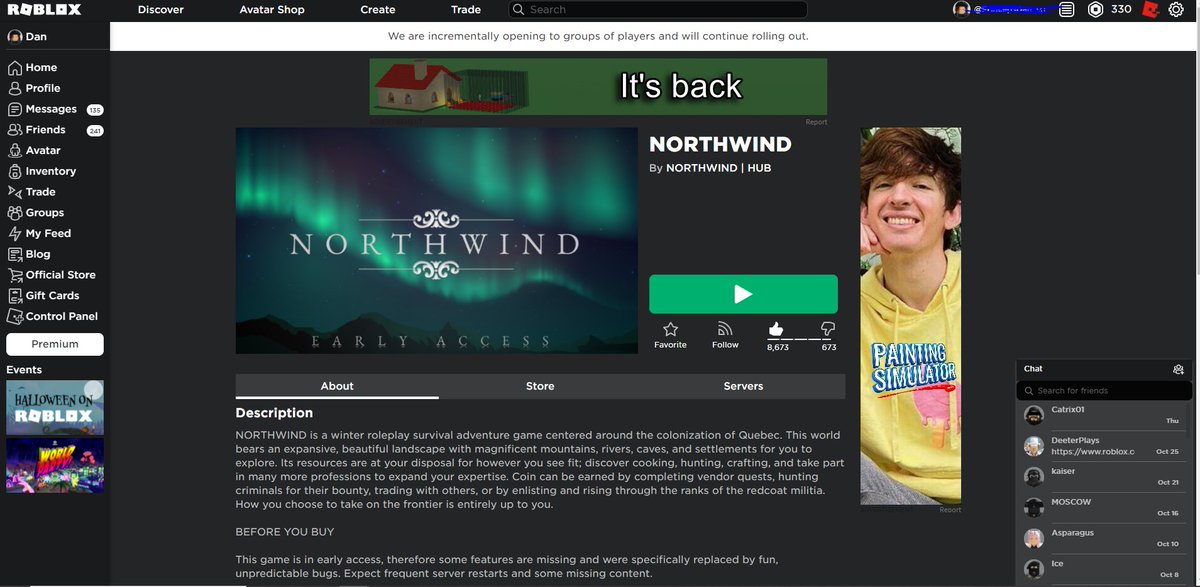This screenshot has height=587, width=1200.
Task: Click the Premium button
Action: pos(55,344)
